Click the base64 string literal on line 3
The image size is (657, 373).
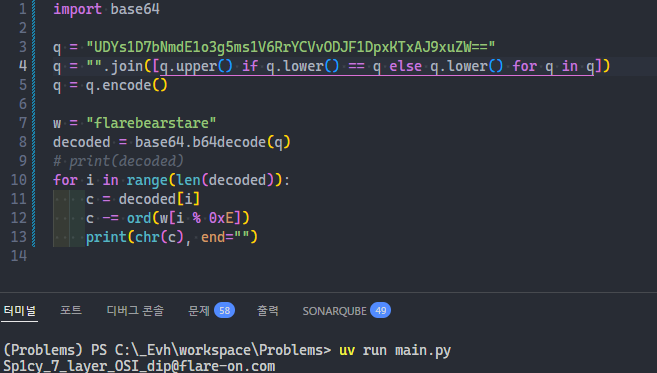291,47
